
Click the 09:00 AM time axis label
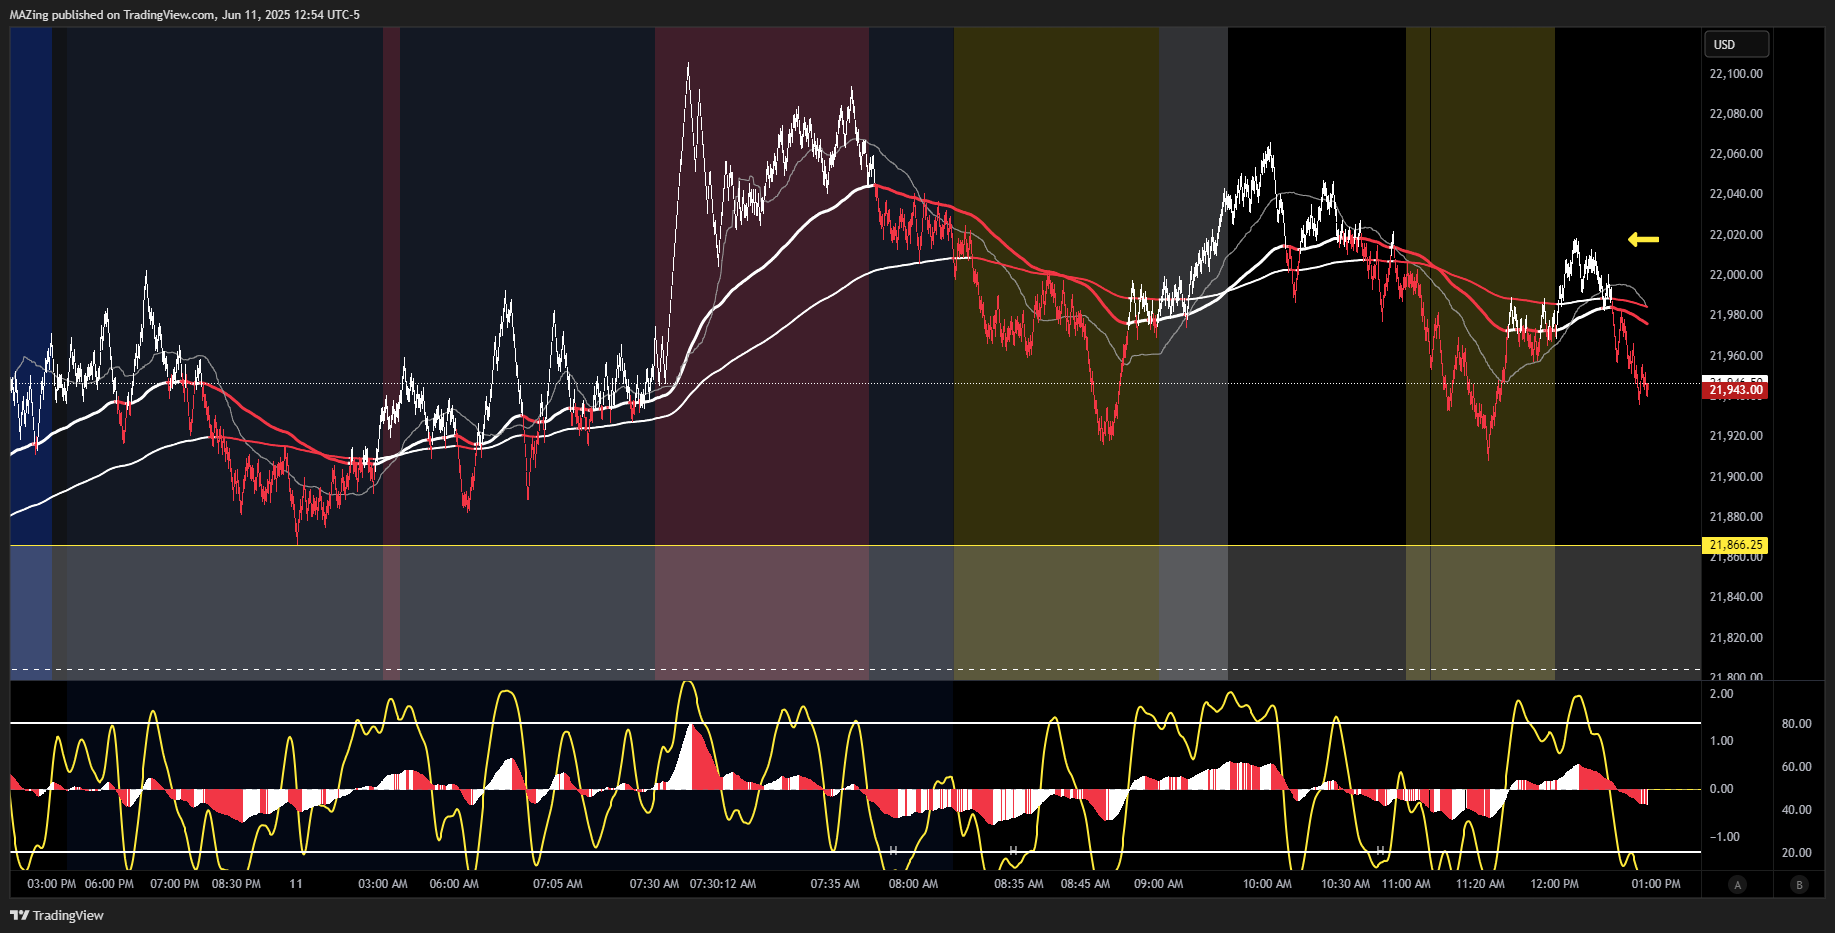click(x=1158, y=884)
